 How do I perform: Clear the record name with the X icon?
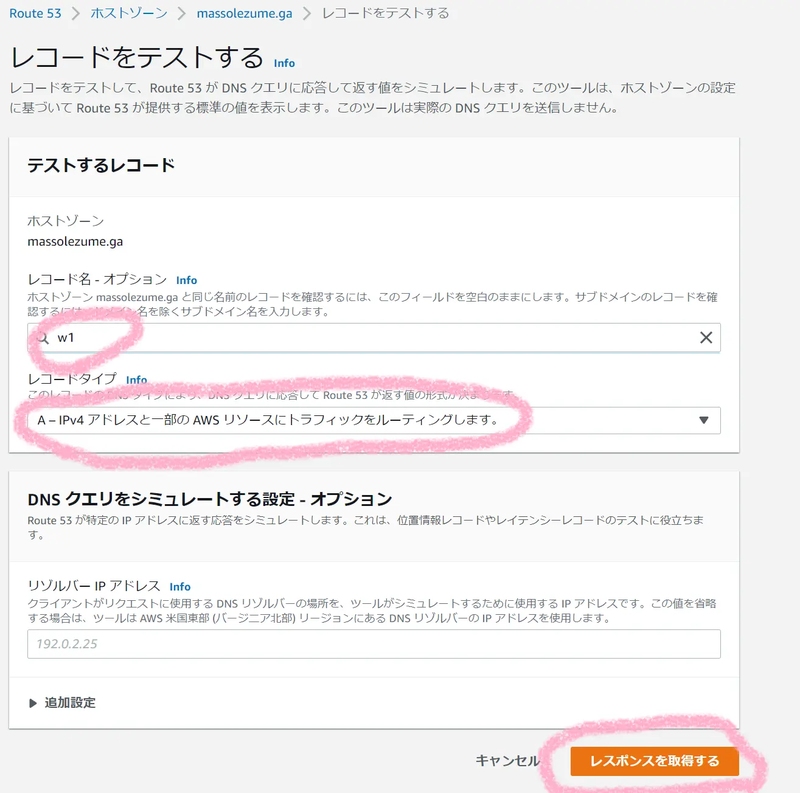pos(706,338)
